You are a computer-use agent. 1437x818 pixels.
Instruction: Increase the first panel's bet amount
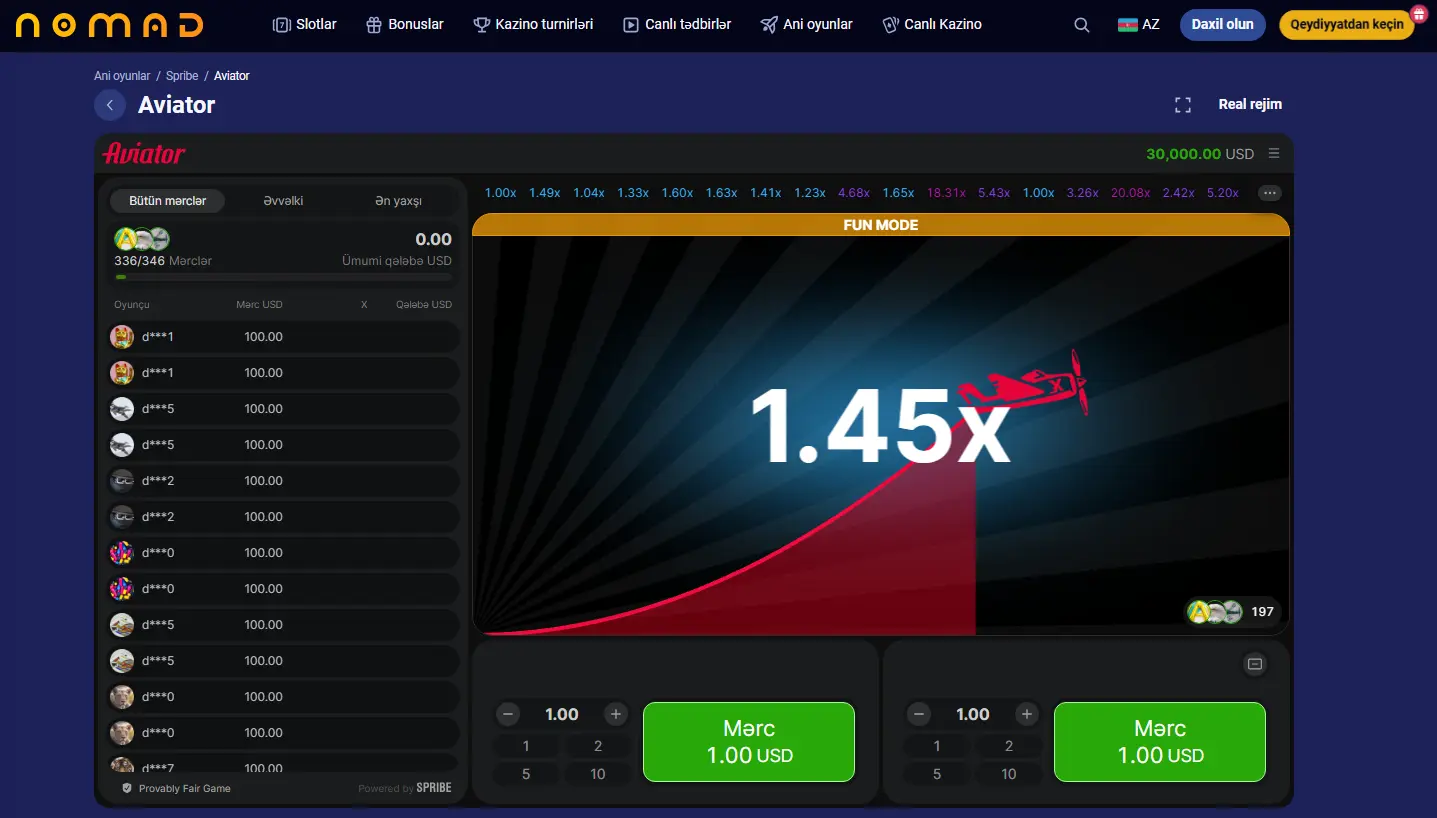616,714
